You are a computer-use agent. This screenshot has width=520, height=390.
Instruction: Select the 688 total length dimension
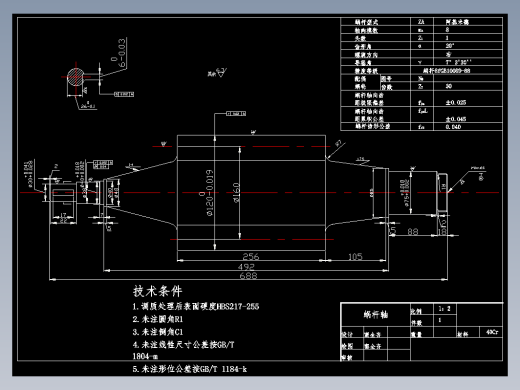click(248, 276)
